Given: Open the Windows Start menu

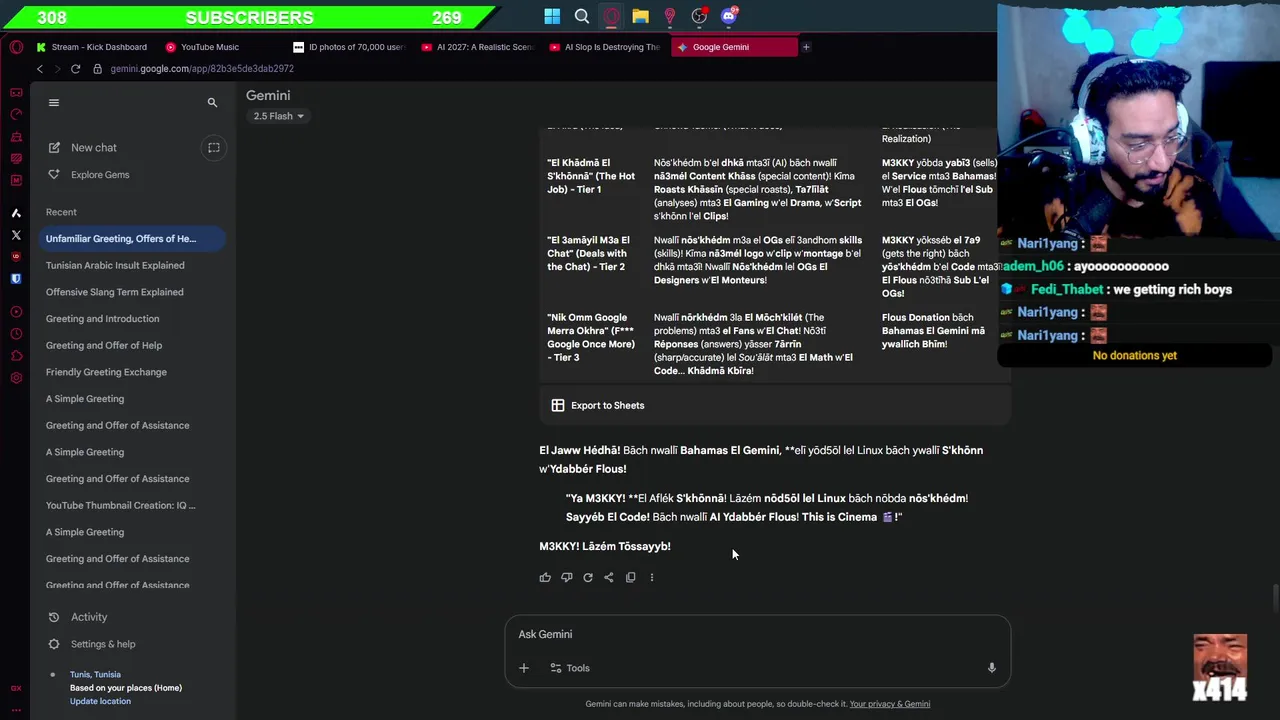Looking at the screenshot, I should pos(552,16).
